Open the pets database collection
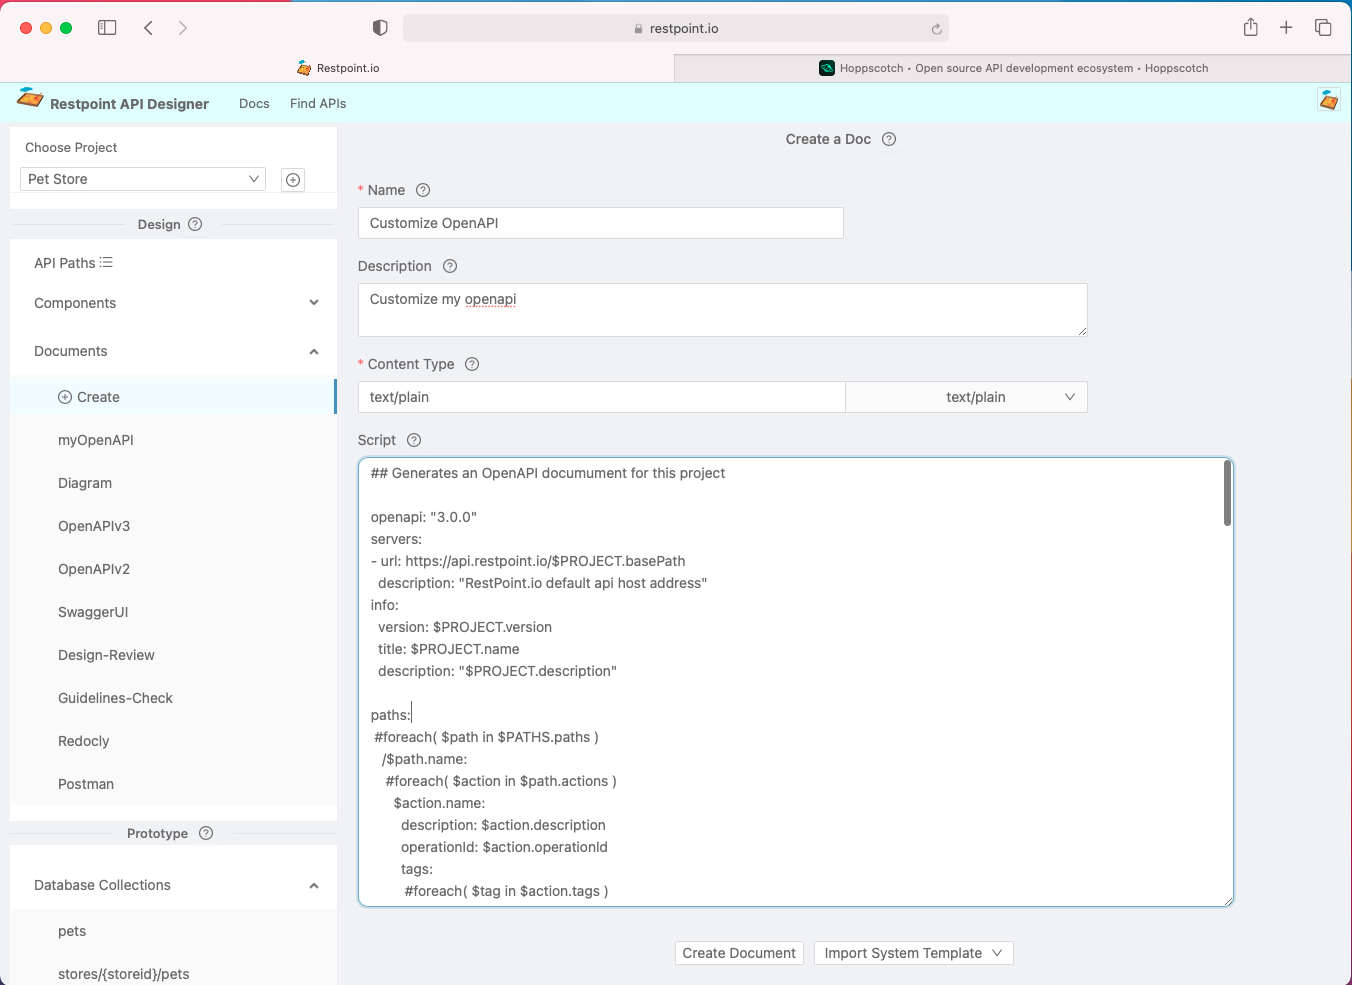The height and width of the screenshot is (985, 1352). pos(72,931)
